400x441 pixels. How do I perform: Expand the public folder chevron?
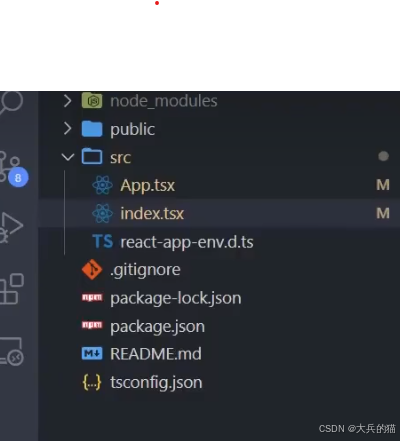pos(68,129)
